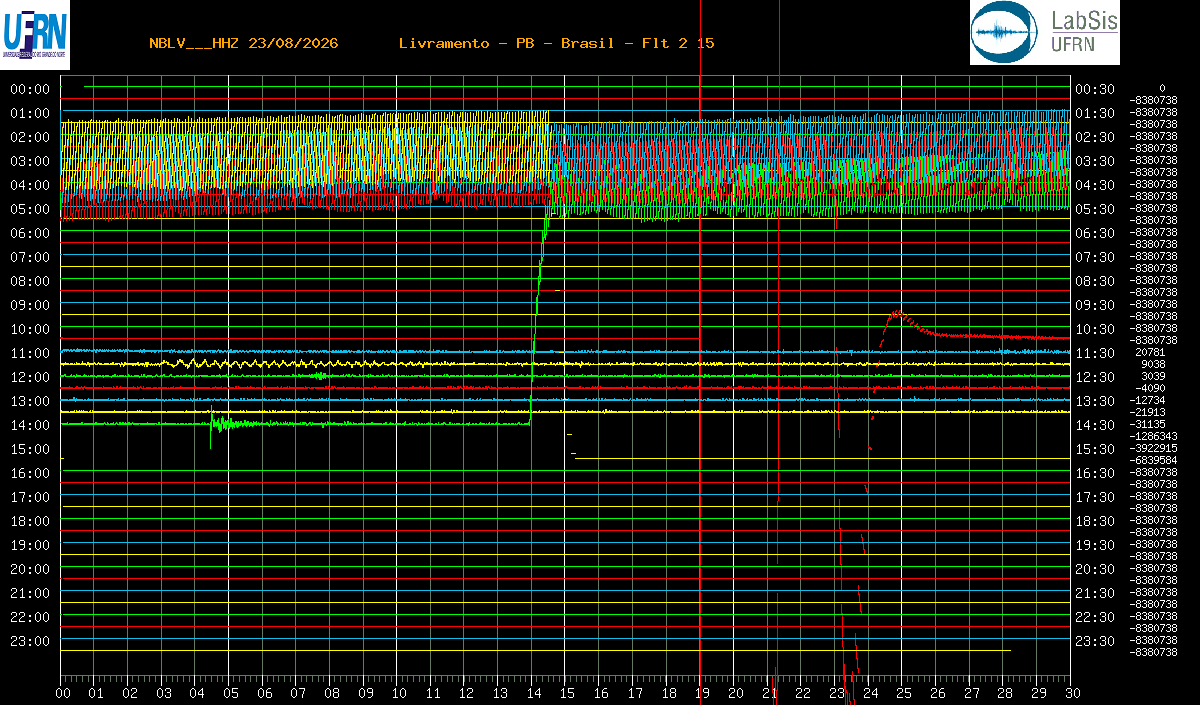Click the 08:30 half-hour label

(1094, 281)
